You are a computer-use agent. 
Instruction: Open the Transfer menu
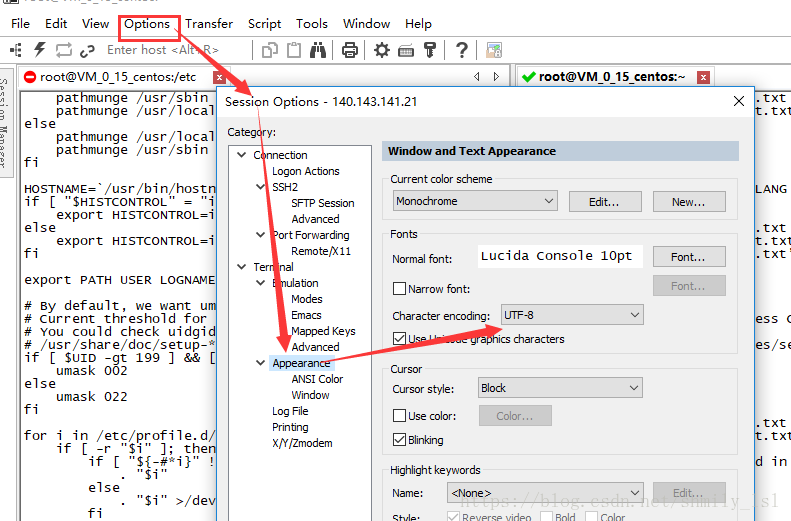point(209,24)
